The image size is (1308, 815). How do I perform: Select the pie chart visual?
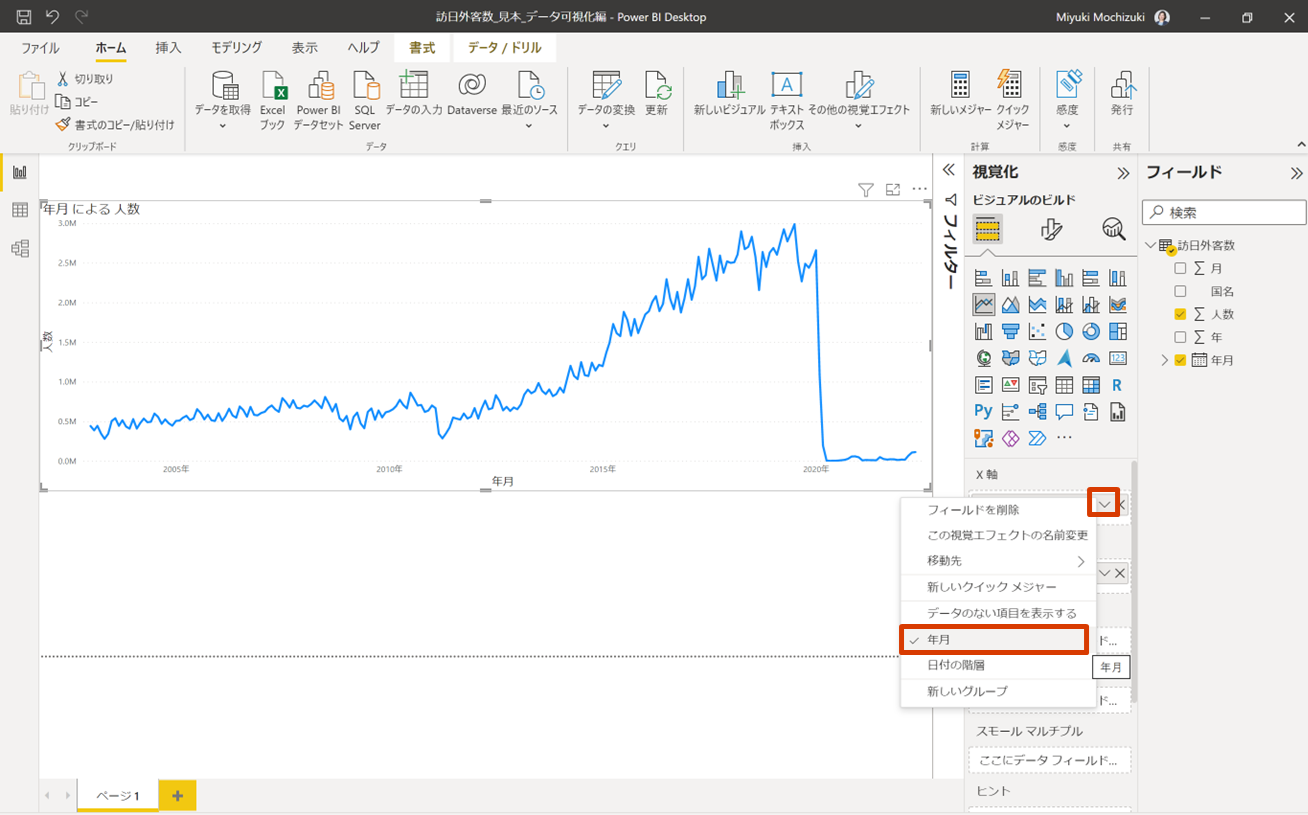(1064, 331)
